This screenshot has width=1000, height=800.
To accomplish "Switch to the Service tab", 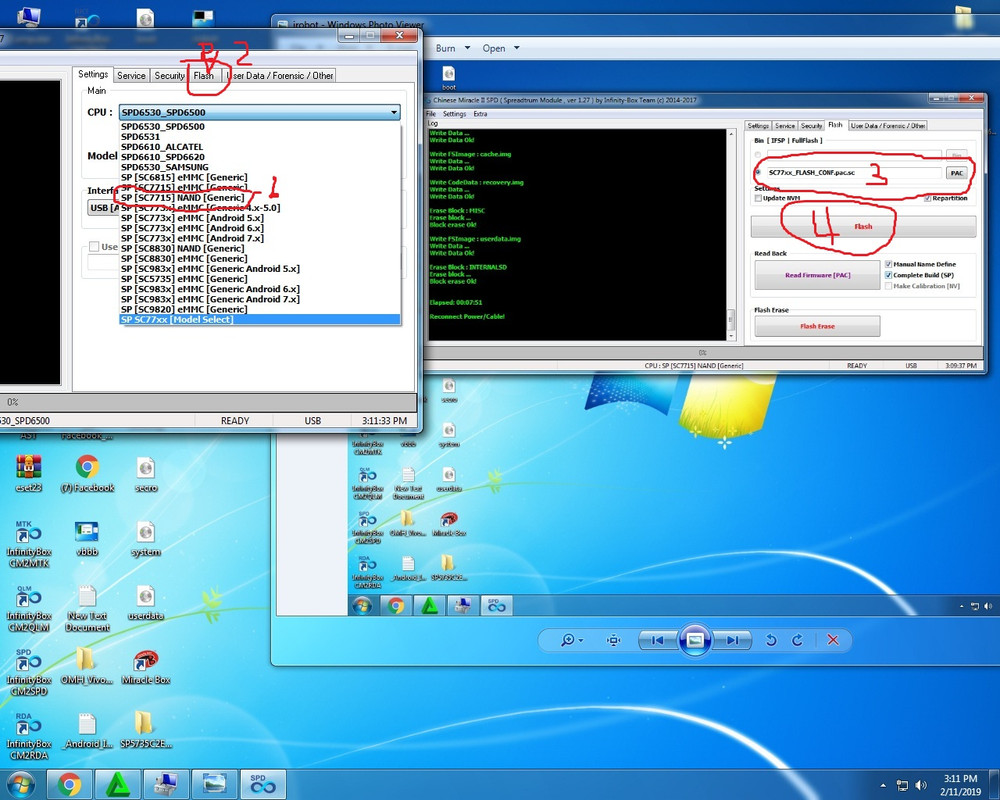I will point(131,75).
